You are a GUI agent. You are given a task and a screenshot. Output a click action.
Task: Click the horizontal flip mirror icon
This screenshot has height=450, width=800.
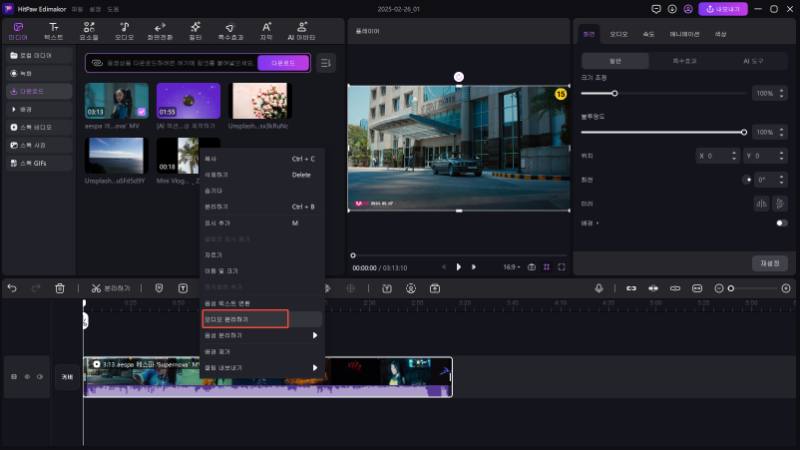(760, 203)
